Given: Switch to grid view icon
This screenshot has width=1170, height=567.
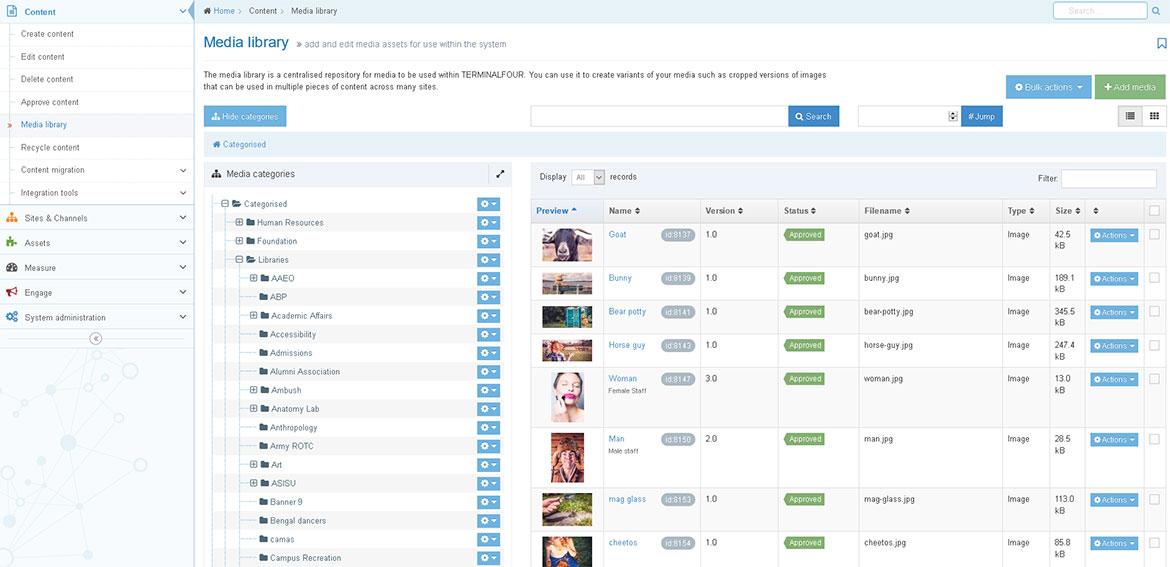Looking at the screenshot, I should pos(1154,116).
